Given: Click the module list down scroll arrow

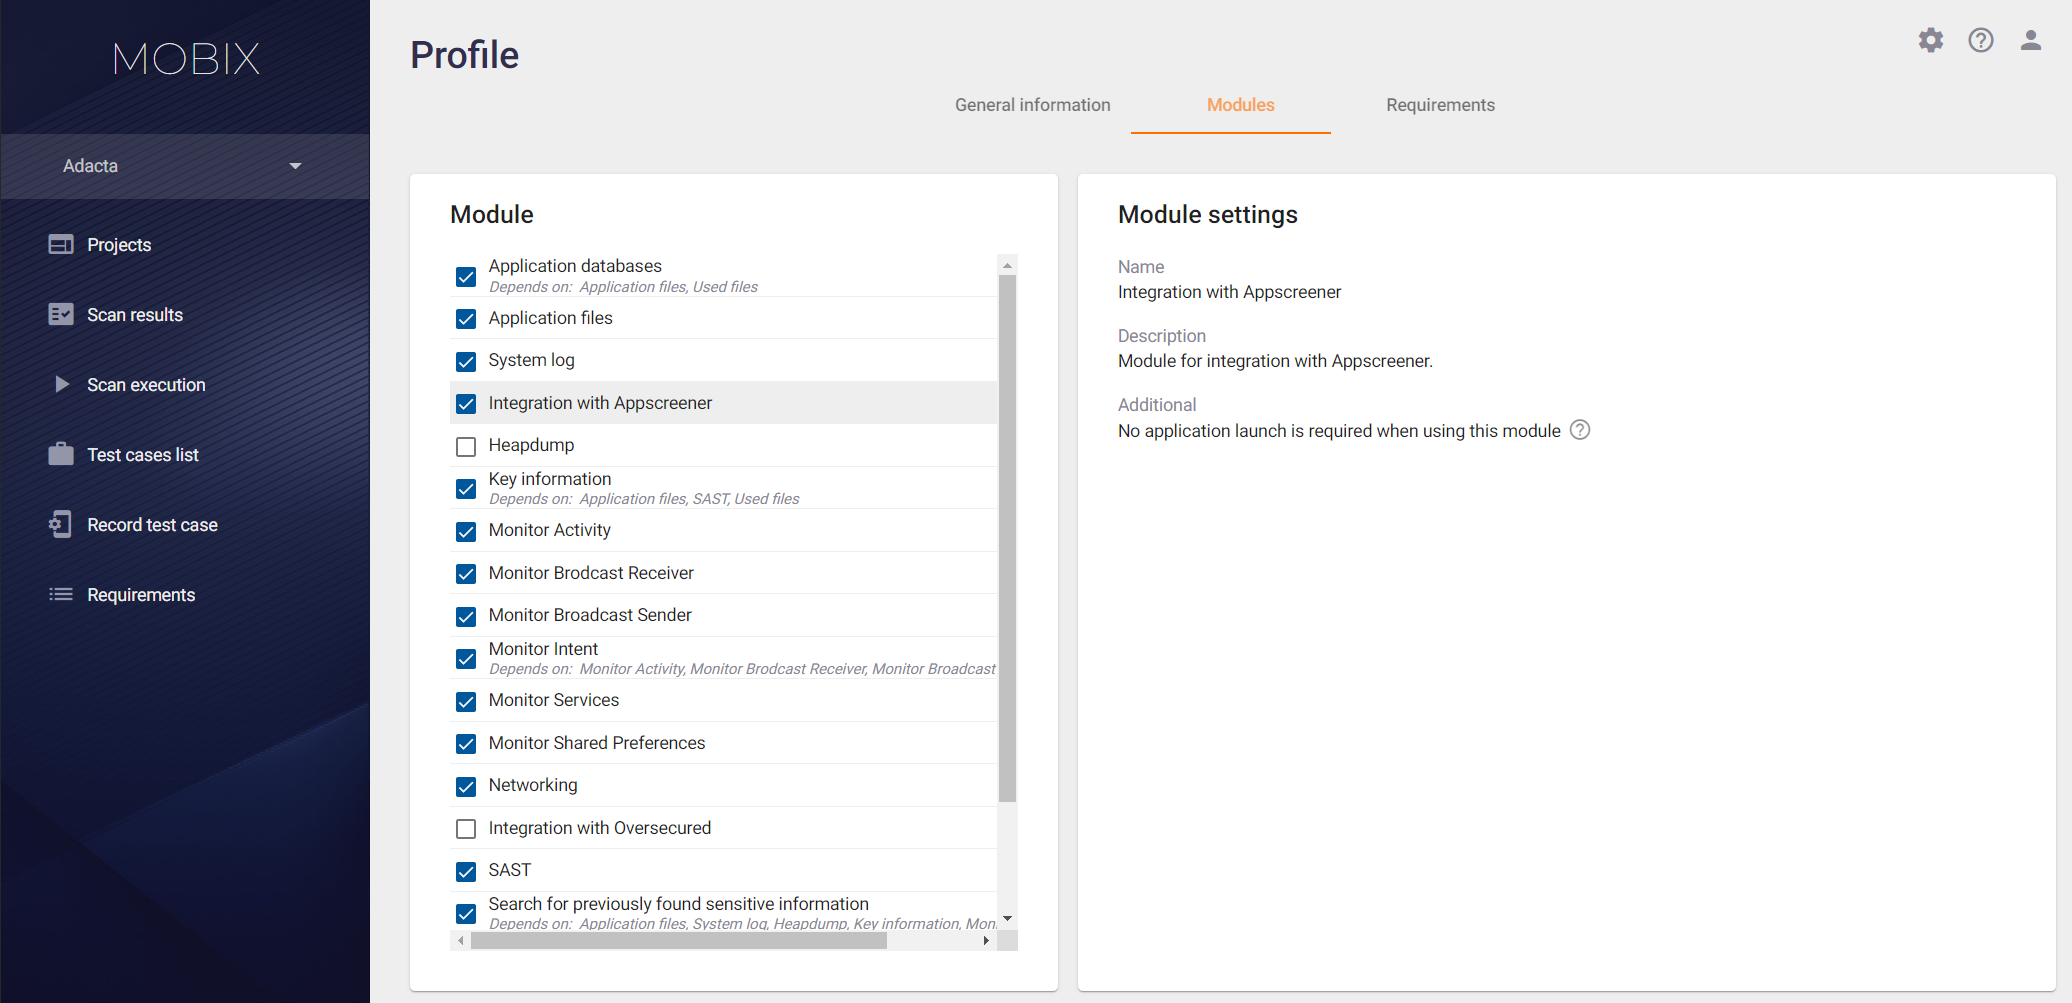Looking at the screenshot, I should tap(1008, 918).
